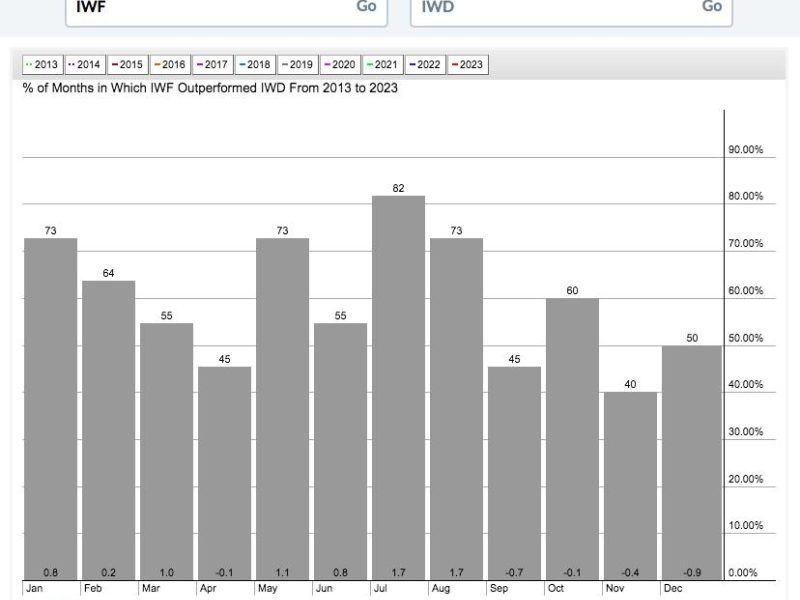Toggle the 2015 year series
The width and height of the screenshot is (800, 600).
[x=128, y=65]
